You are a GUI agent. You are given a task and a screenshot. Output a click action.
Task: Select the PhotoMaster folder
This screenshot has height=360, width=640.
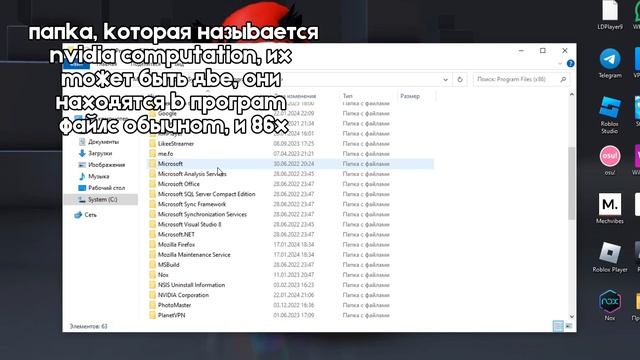point(291,305)
